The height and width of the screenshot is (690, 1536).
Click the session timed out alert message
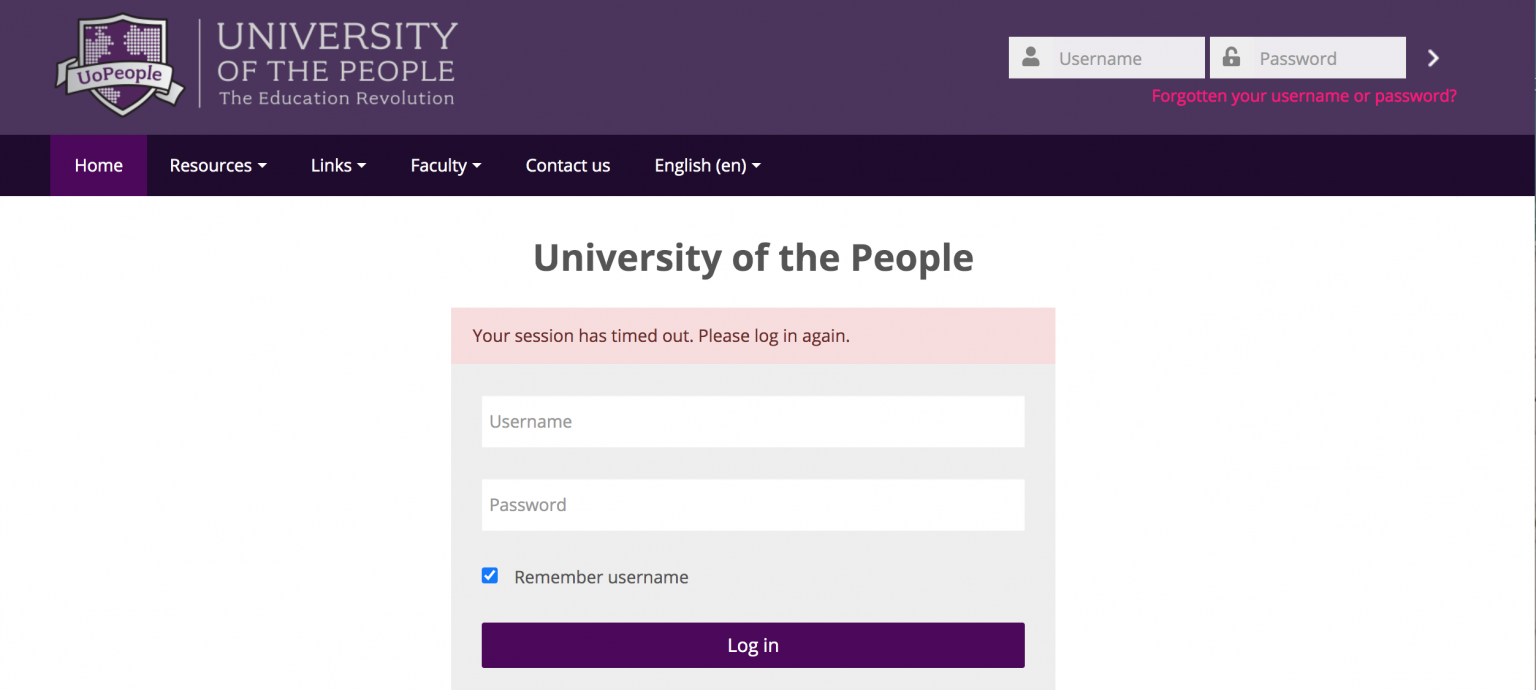661,336
